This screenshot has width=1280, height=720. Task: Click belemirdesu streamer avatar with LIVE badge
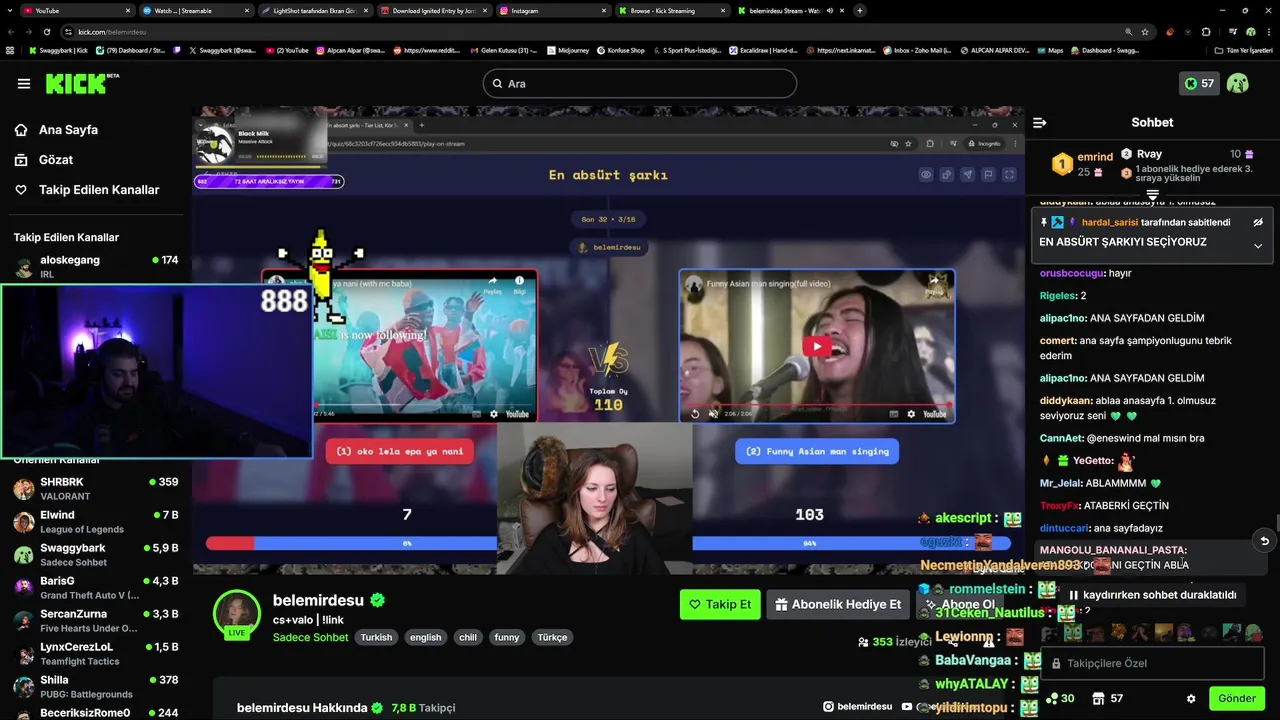(x=237, y=613)
